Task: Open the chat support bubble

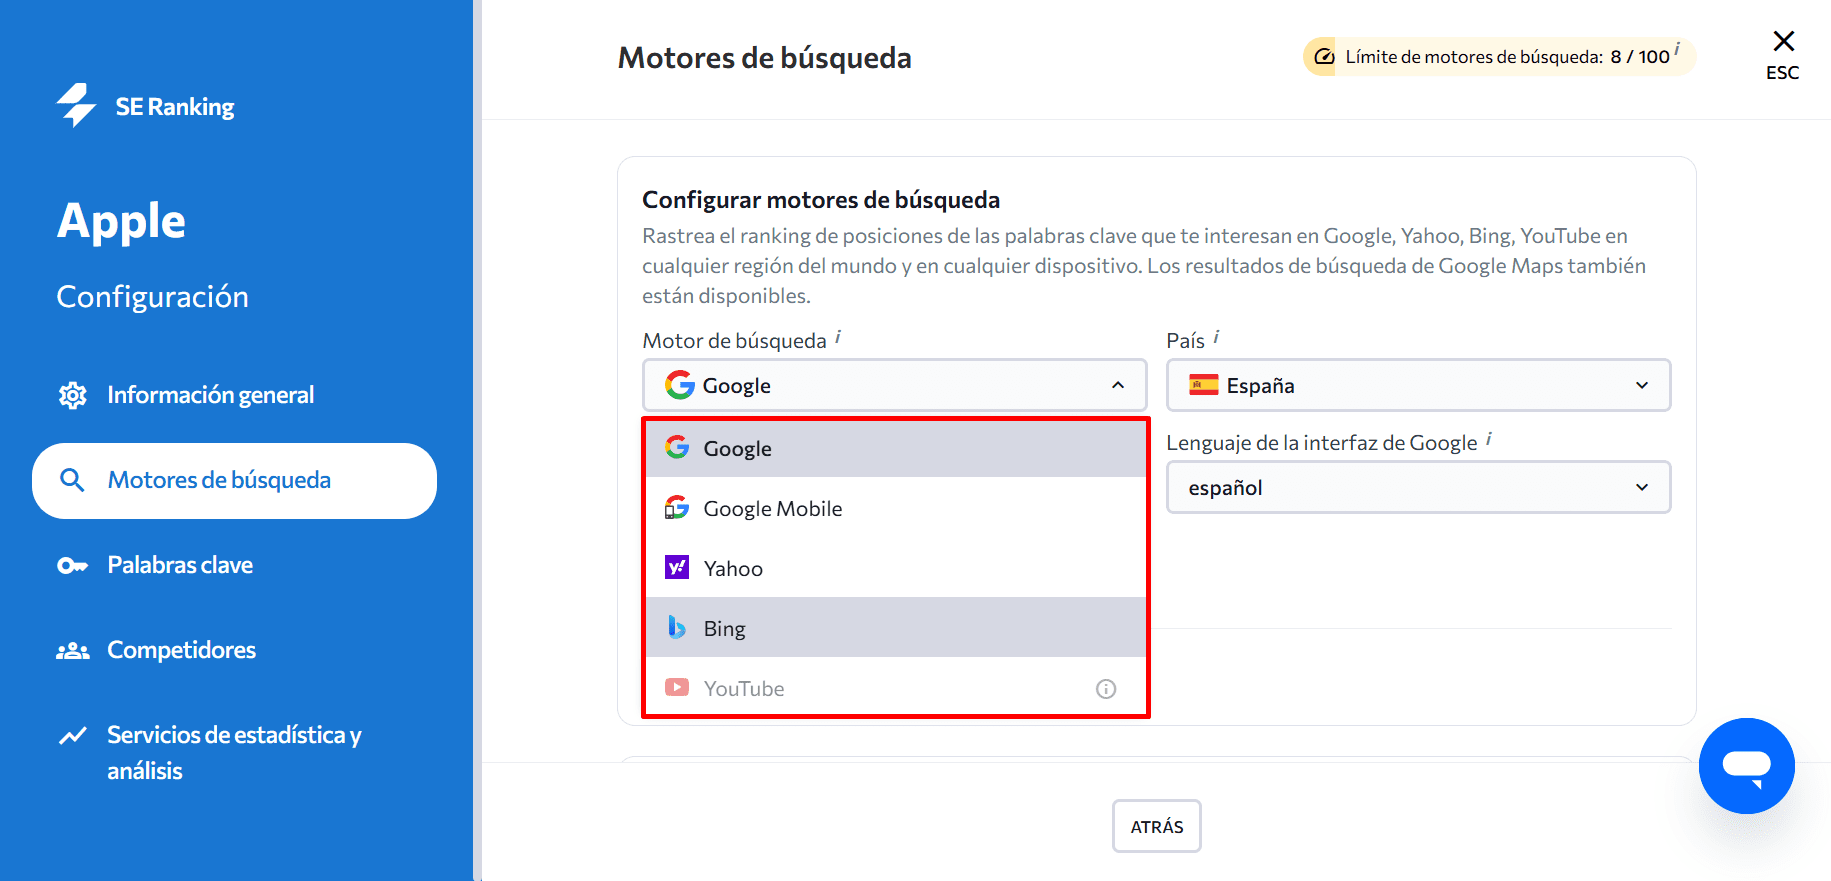Action: 1747,766
